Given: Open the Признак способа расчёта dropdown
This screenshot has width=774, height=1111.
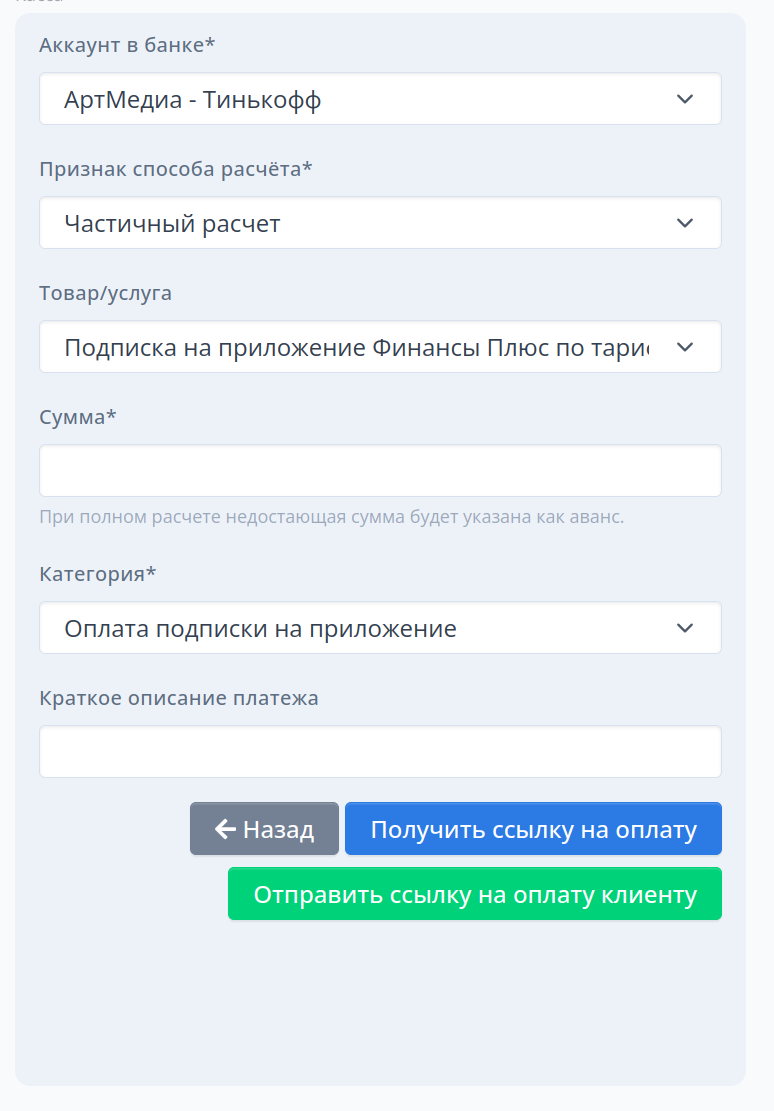Looking at the screenshot, I should 380,223.
